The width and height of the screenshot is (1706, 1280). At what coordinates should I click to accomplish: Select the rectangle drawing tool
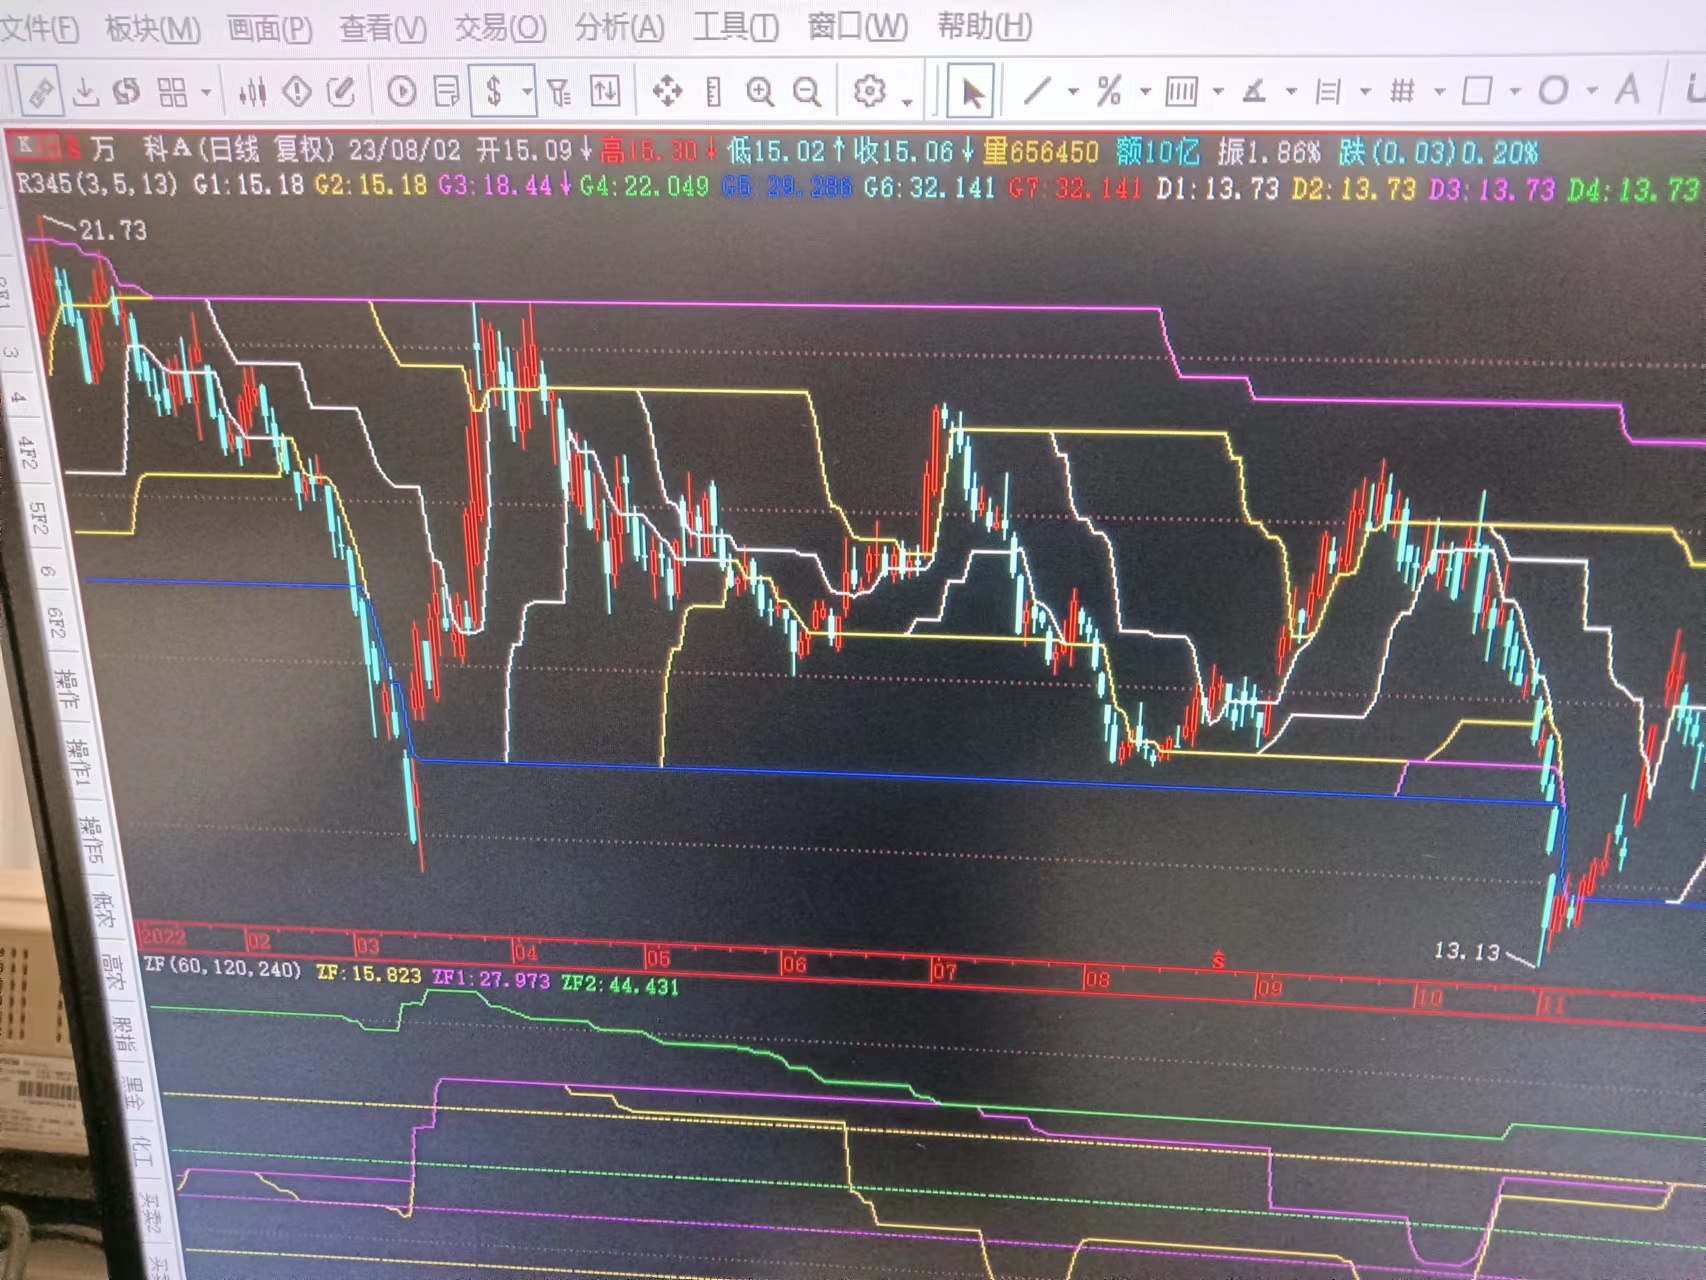click(x=1477, y=91)
